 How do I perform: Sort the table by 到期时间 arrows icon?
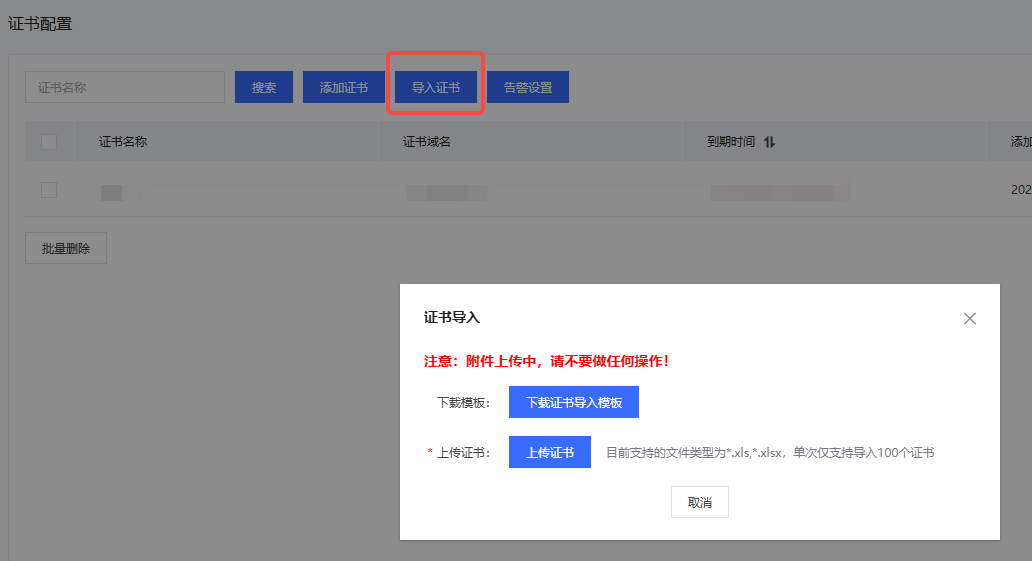coord(769,142)
